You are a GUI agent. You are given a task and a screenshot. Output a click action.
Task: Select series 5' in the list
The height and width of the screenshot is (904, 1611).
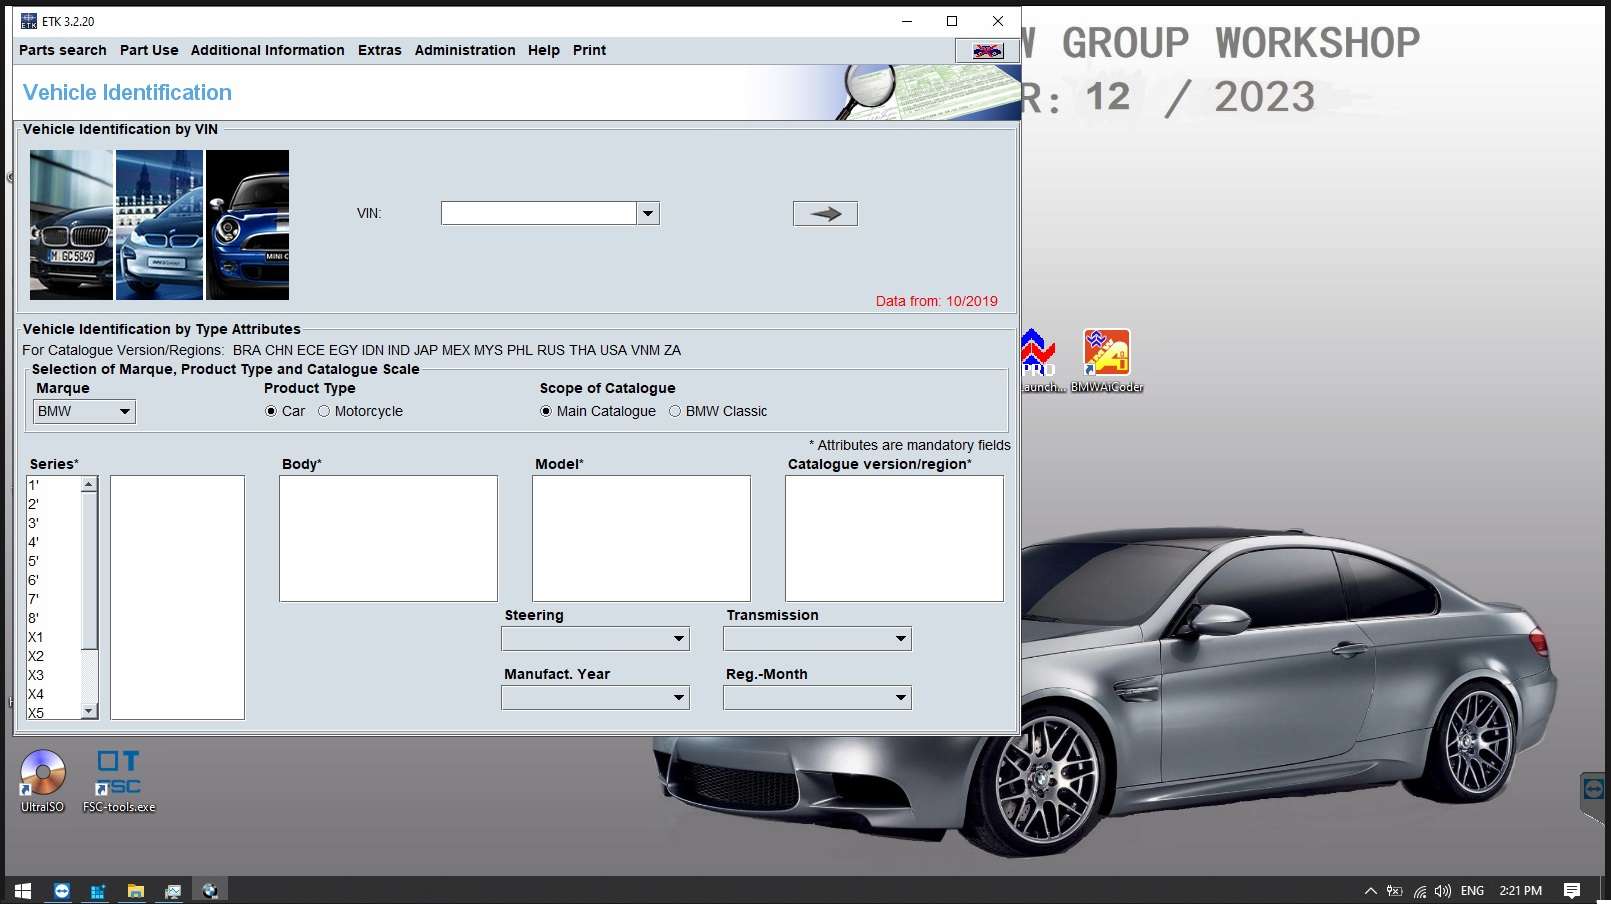pos(53,561)
